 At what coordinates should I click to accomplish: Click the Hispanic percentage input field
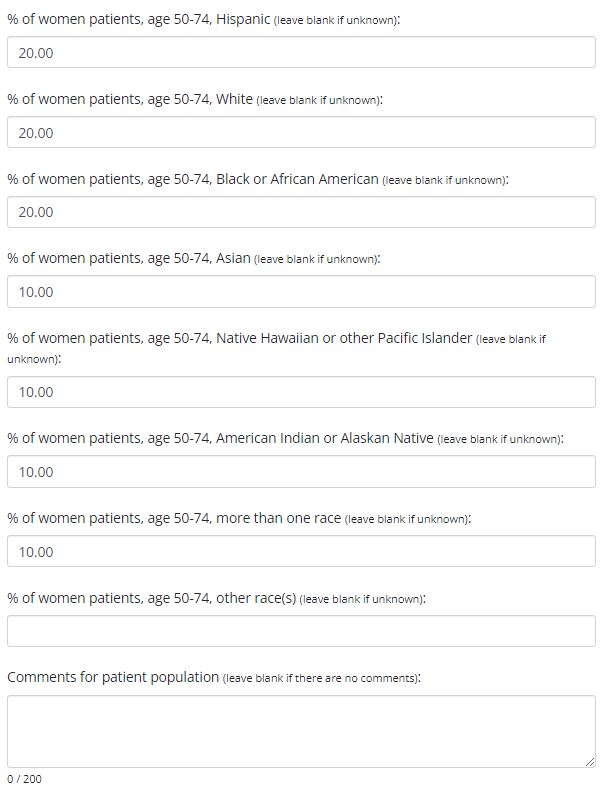click(300, 53)
